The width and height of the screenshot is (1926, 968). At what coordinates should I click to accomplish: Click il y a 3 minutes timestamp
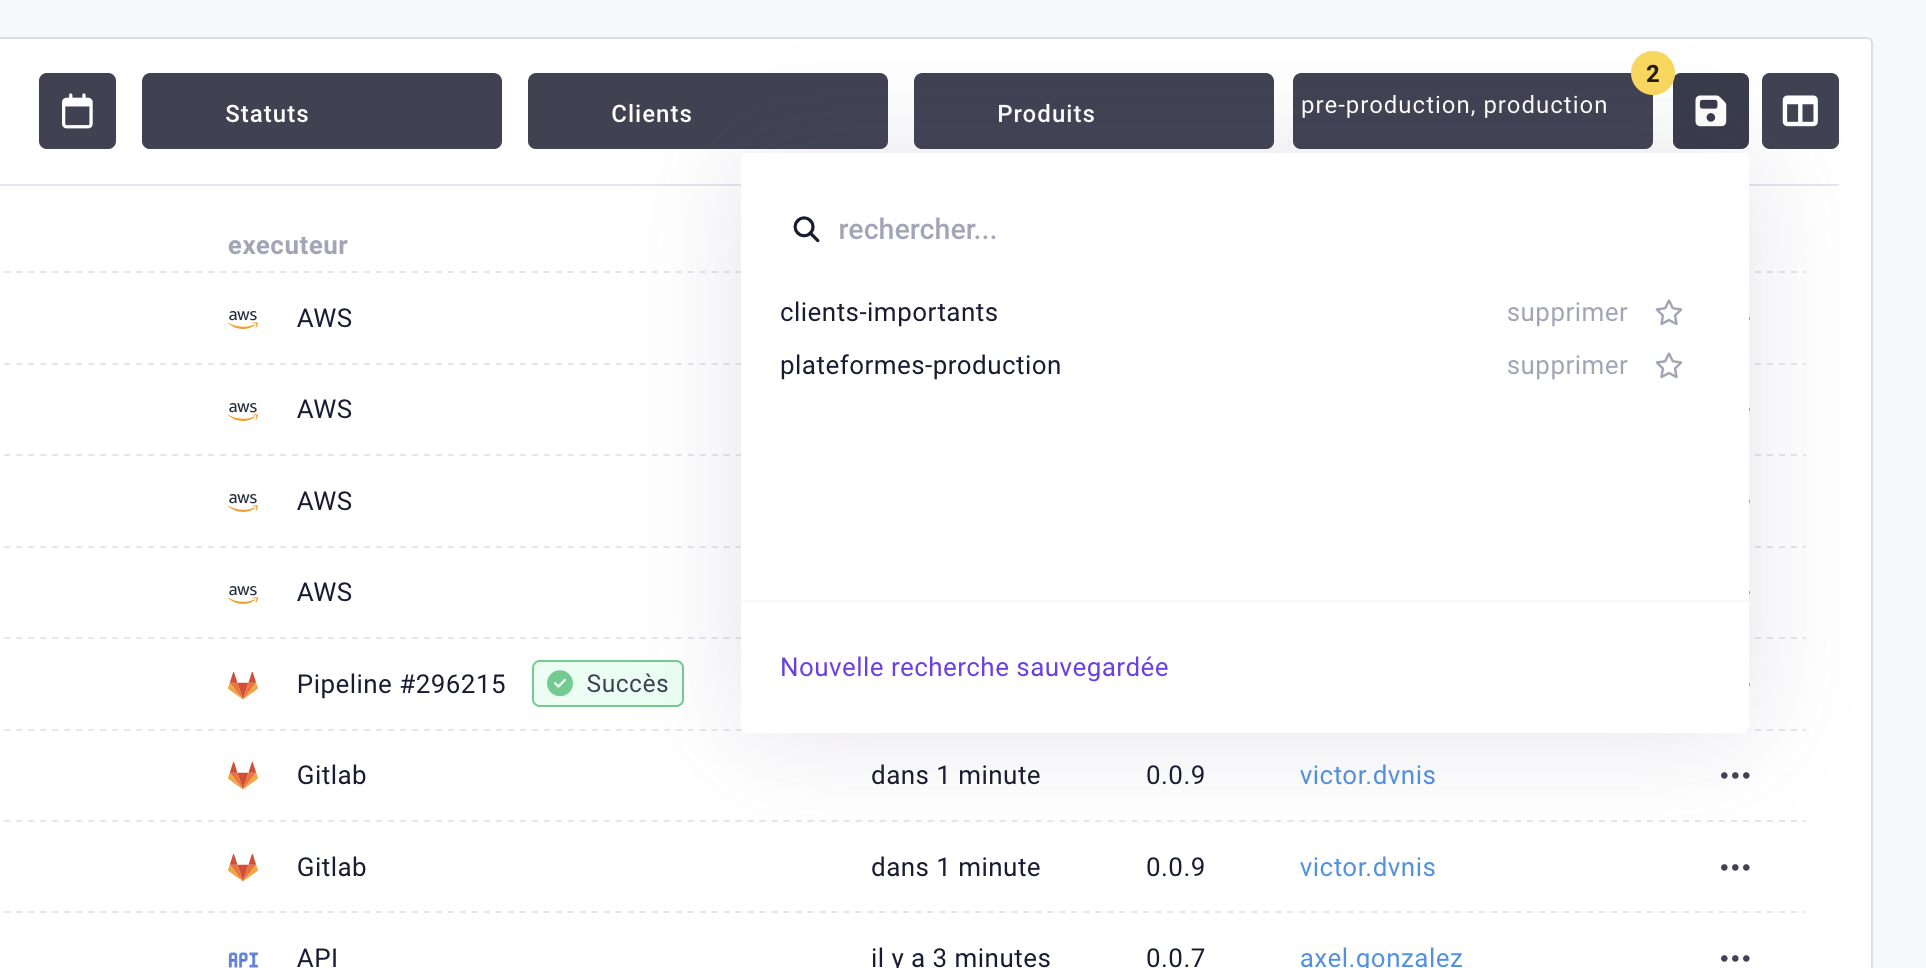(960, 957)
